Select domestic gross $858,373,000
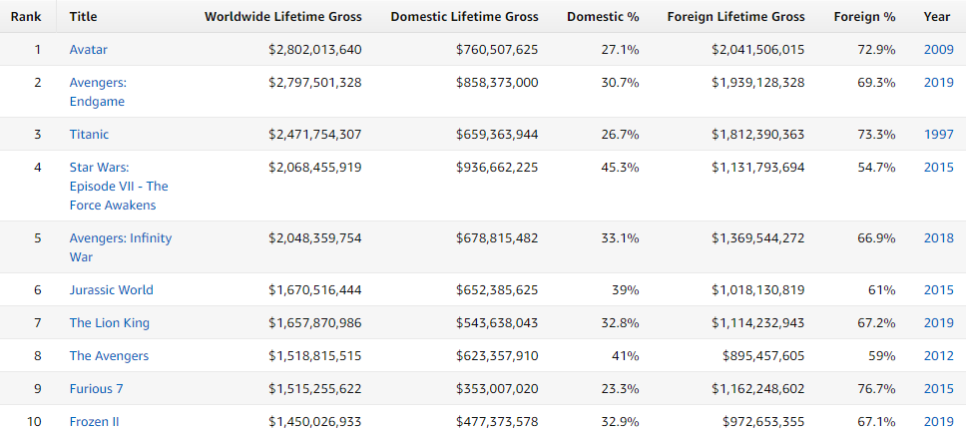Image resolution: width=966 pixels, height=433 pixels. click(497, 83)
